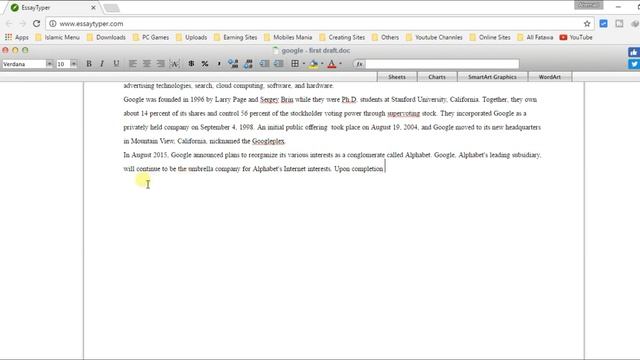Click the green zoom dot of document window
Viewport: 640px width, 360px height.
tap(25, 50)
